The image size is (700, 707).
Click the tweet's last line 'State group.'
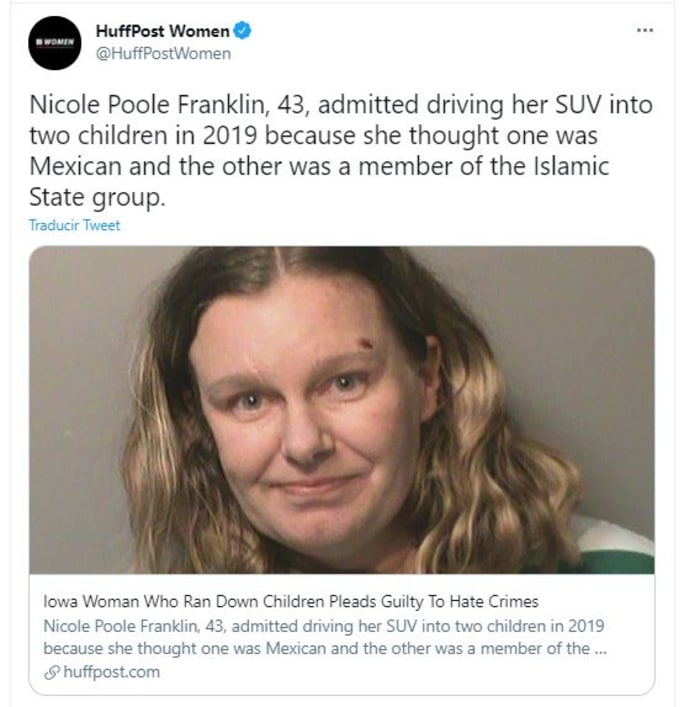point(95,196)
